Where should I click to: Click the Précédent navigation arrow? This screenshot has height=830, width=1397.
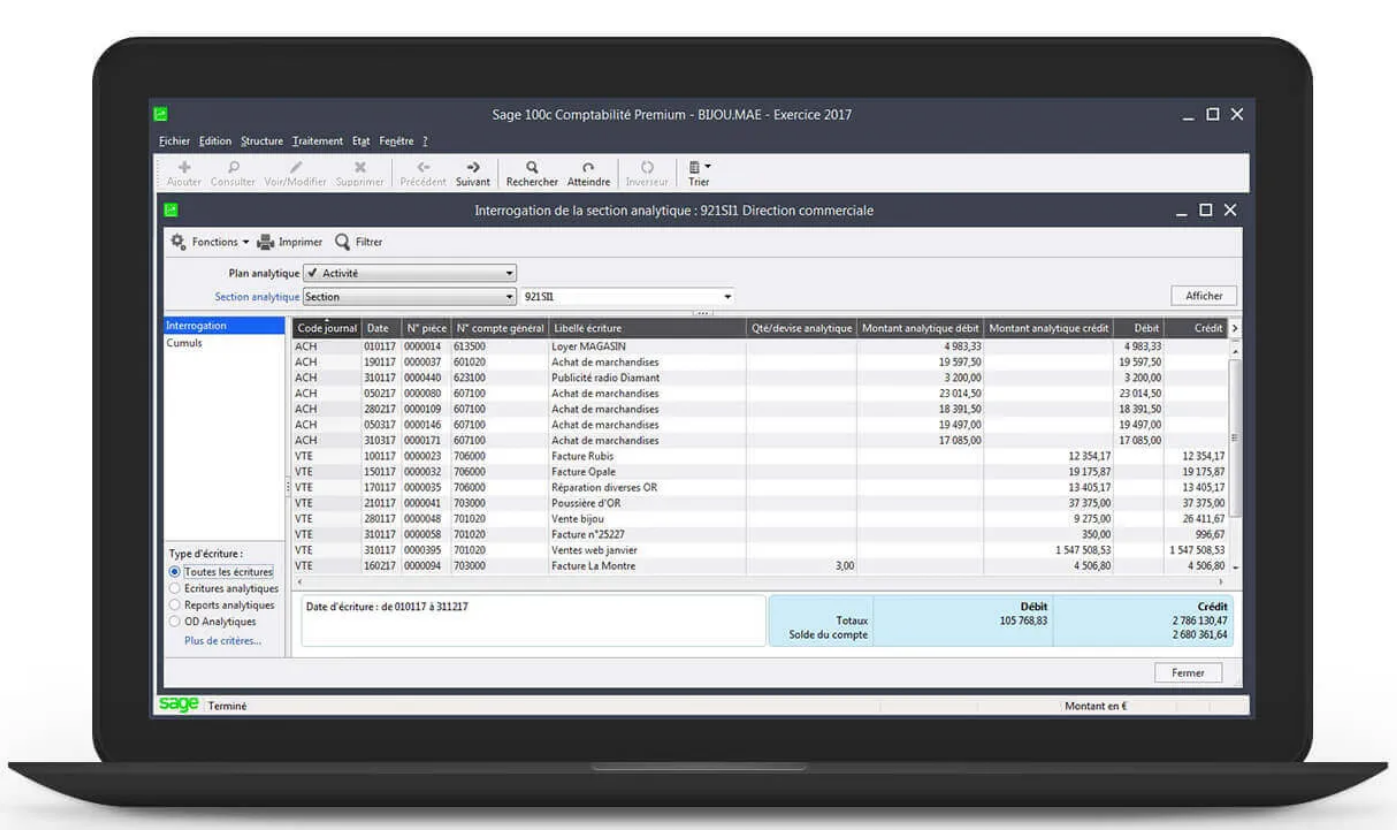coord(422,170)
